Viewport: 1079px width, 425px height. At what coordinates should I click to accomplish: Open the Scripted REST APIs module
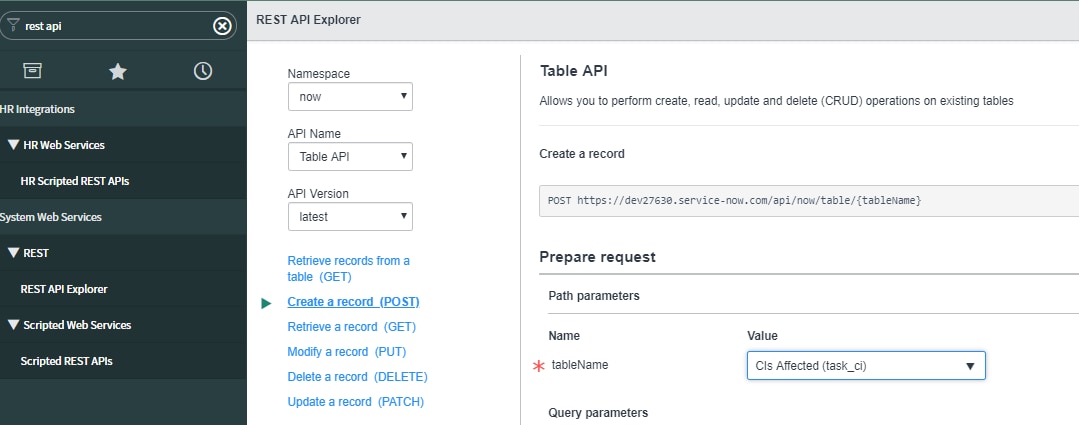tap(67, 361)
